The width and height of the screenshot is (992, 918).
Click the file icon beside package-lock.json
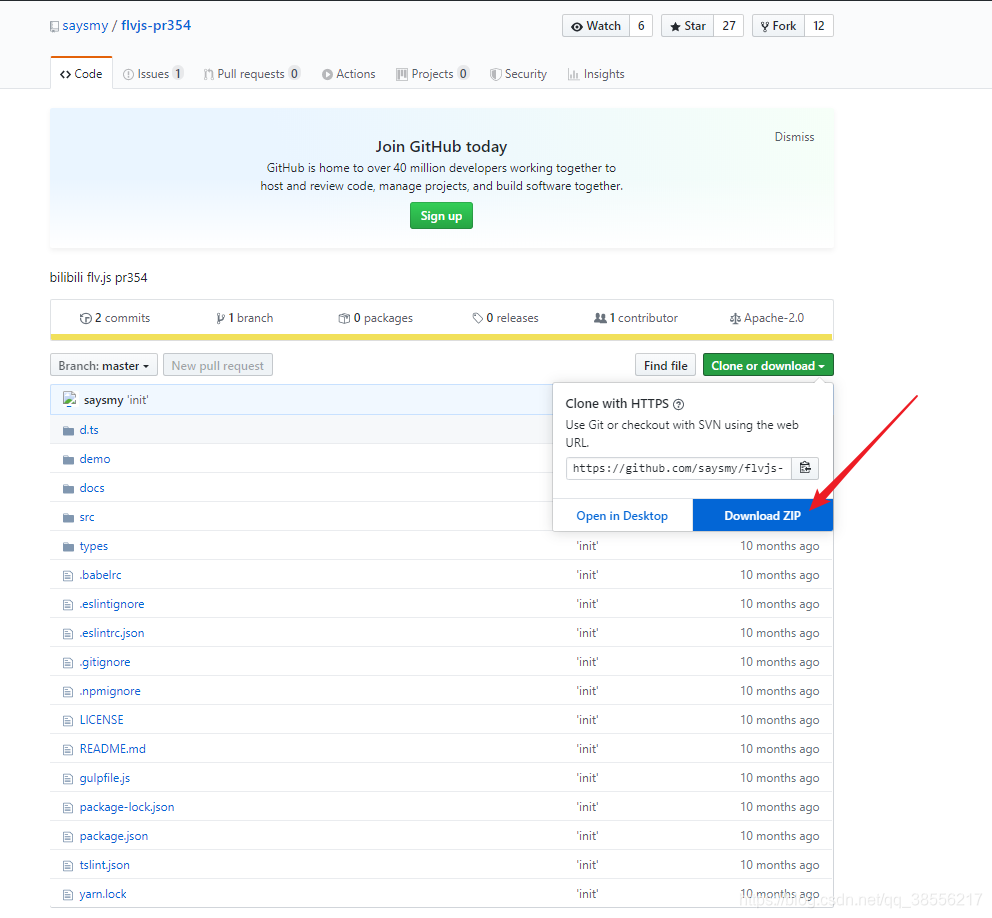point(68,808)
